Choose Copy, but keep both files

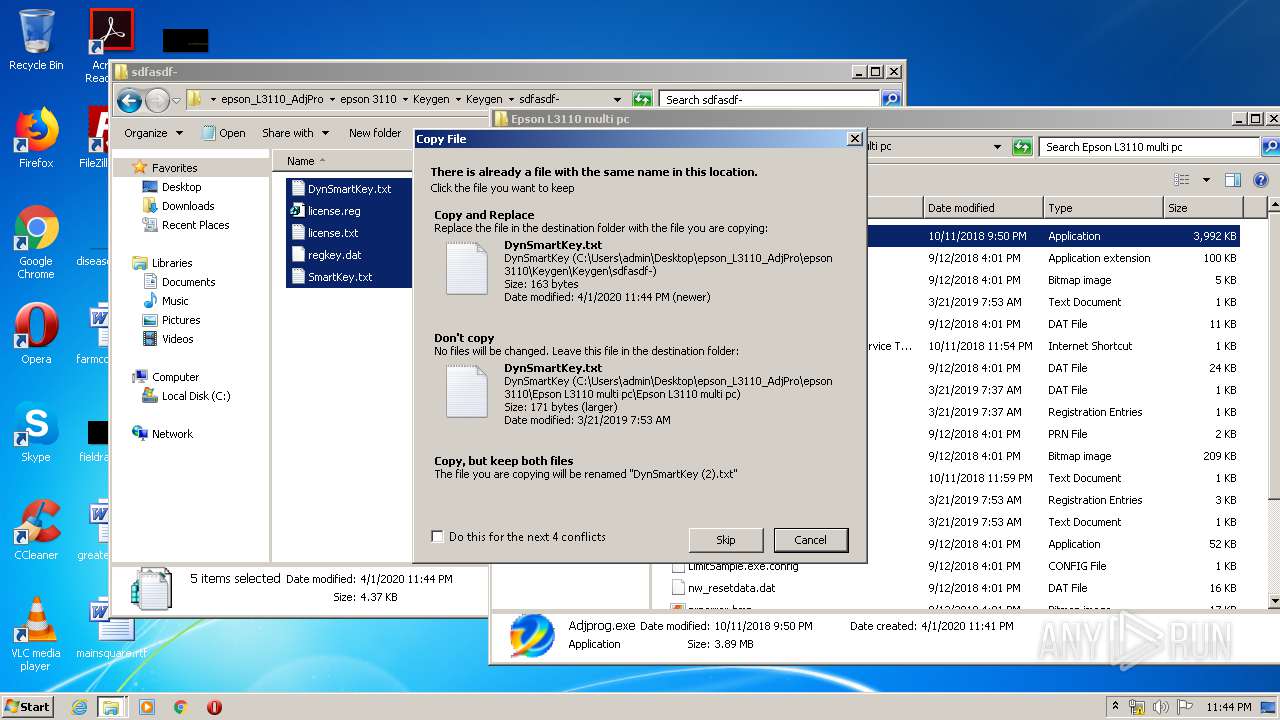[x=638, y=467]
